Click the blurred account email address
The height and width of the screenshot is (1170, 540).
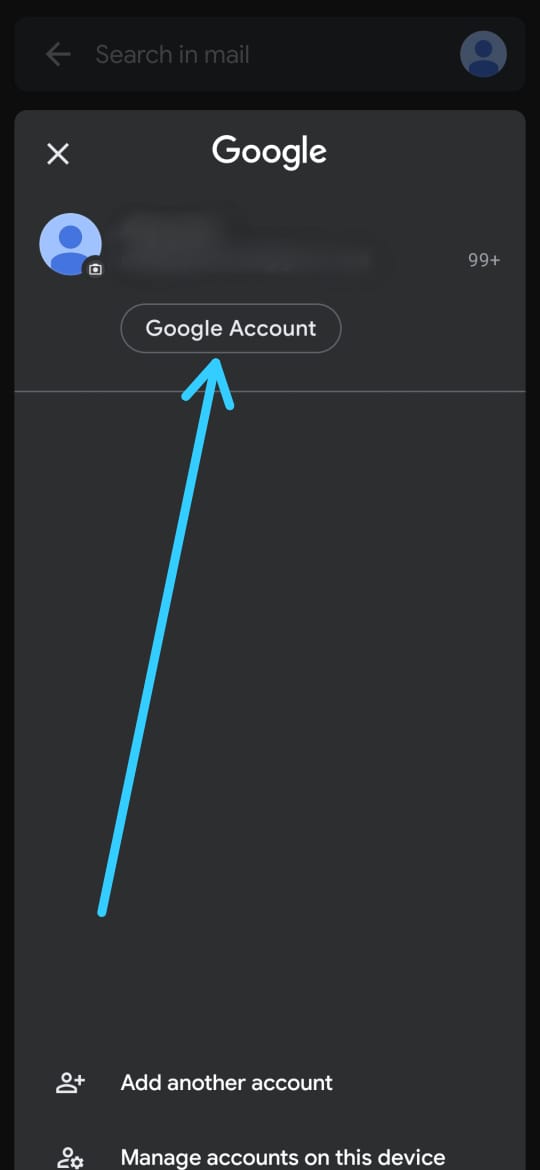246,260
